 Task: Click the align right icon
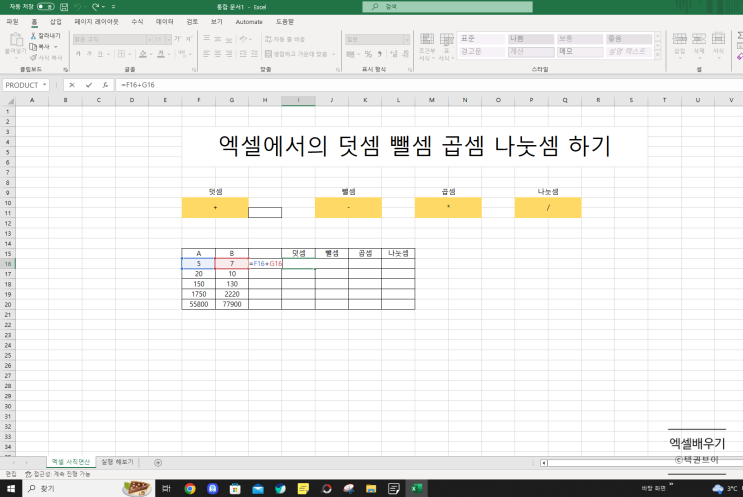pos(229,54)
